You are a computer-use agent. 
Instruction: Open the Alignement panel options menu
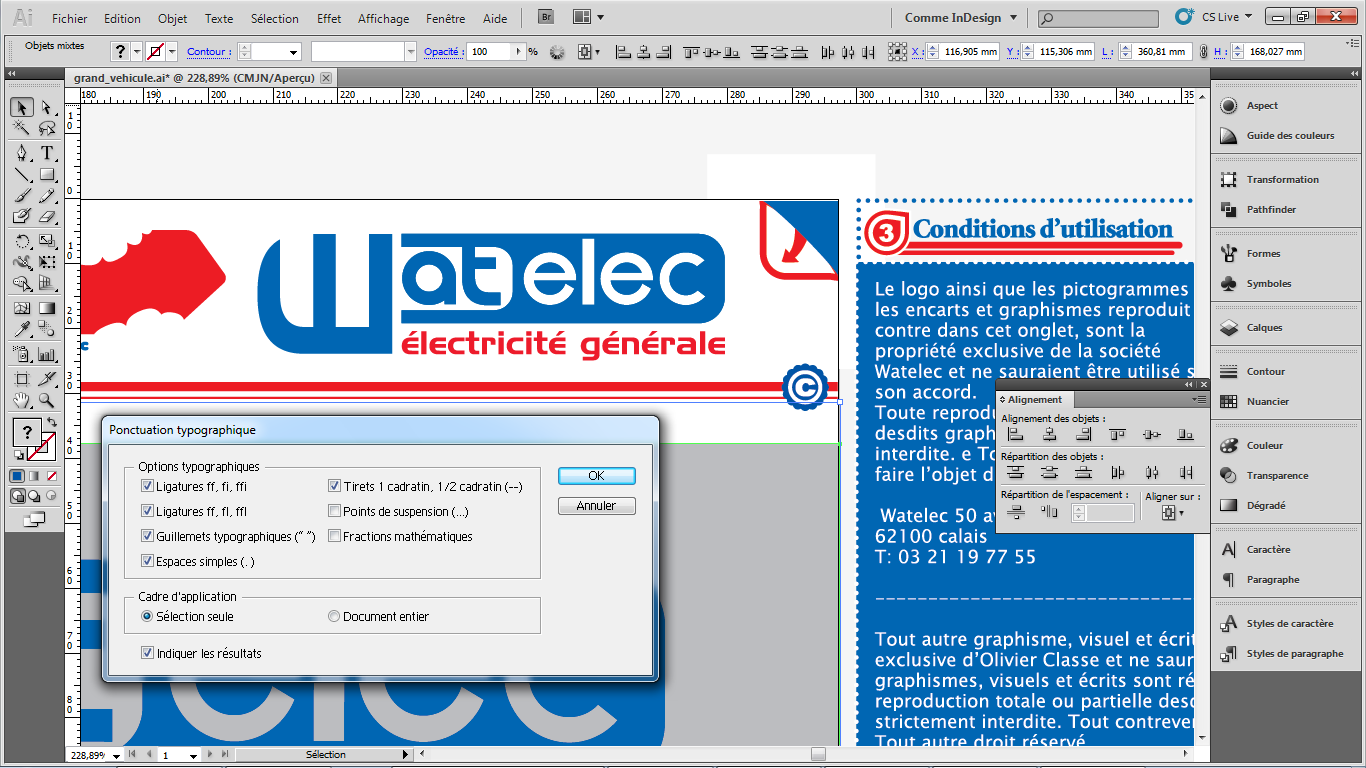(x=1200, y=400)
